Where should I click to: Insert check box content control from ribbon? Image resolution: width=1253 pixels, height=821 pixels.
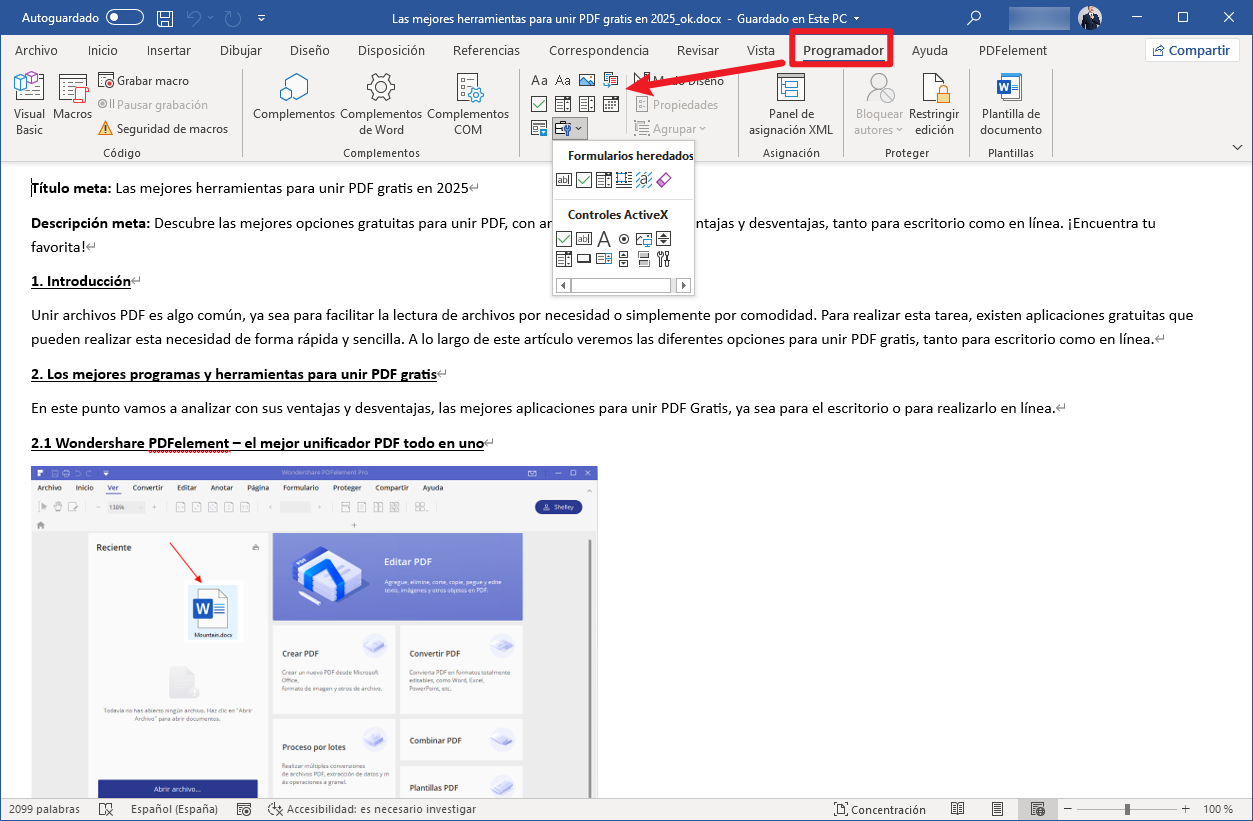[x=539, y=104]
